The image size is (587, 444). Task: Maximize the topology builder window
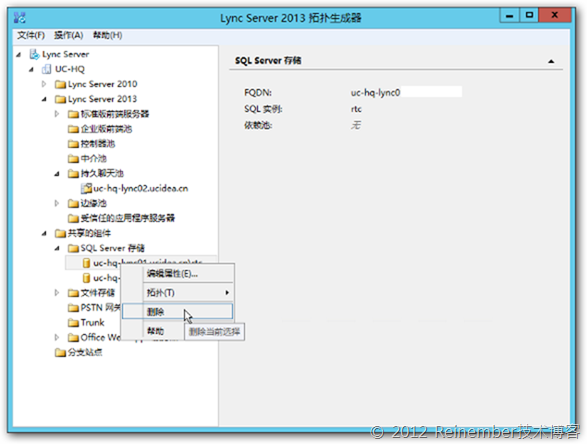pyautogui.click(x=529, y=15)
